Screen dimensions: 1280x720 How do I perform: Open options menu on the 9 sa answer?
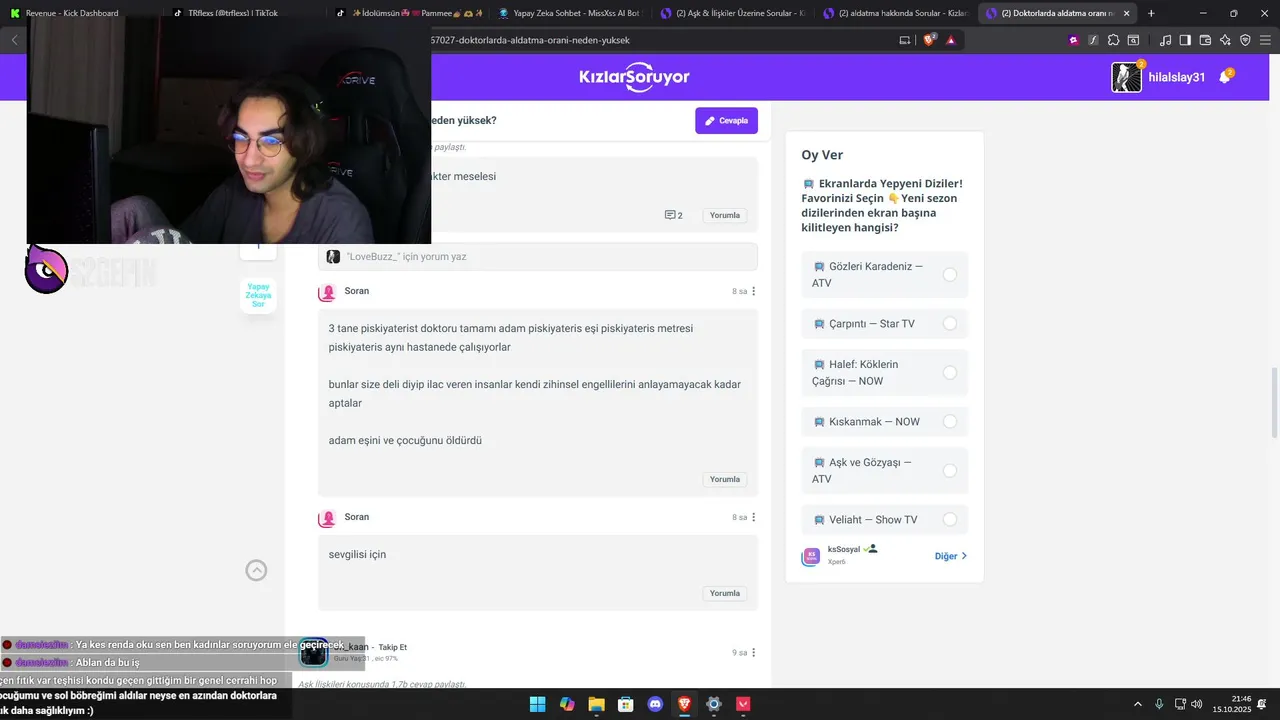click(754, 652)
